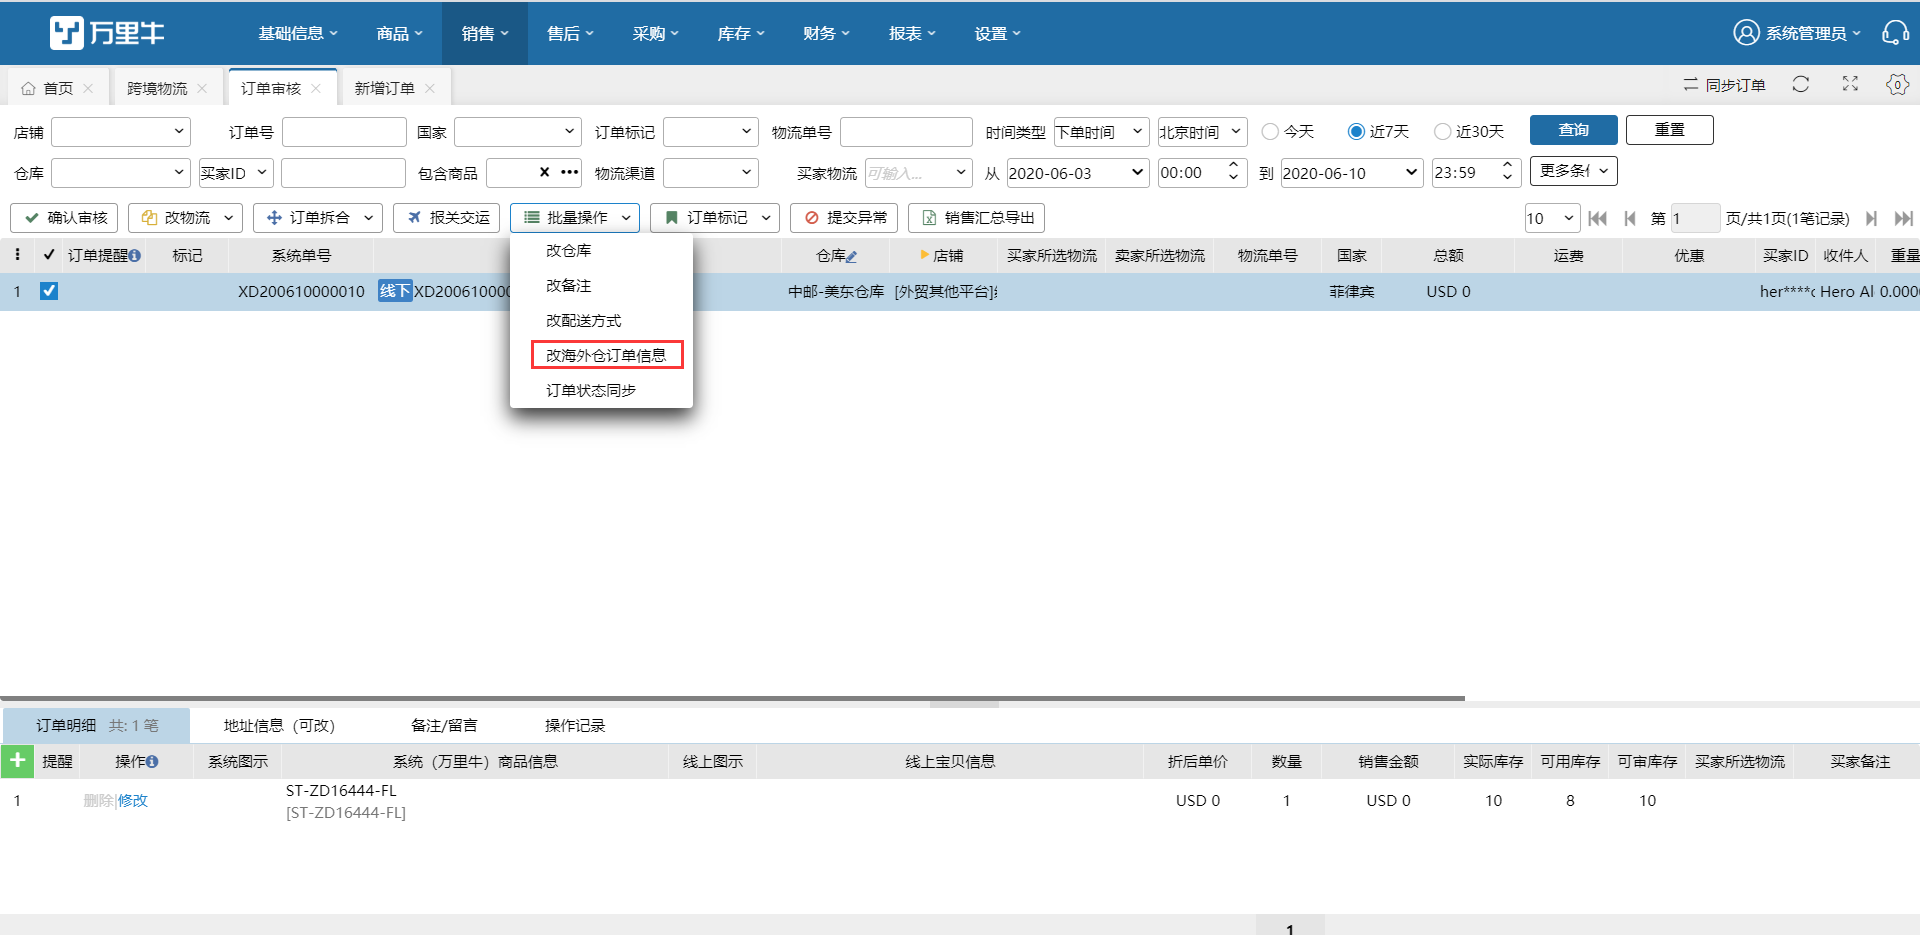
Task: Close the 订单审核 tab
Action: tap(316, 89)
